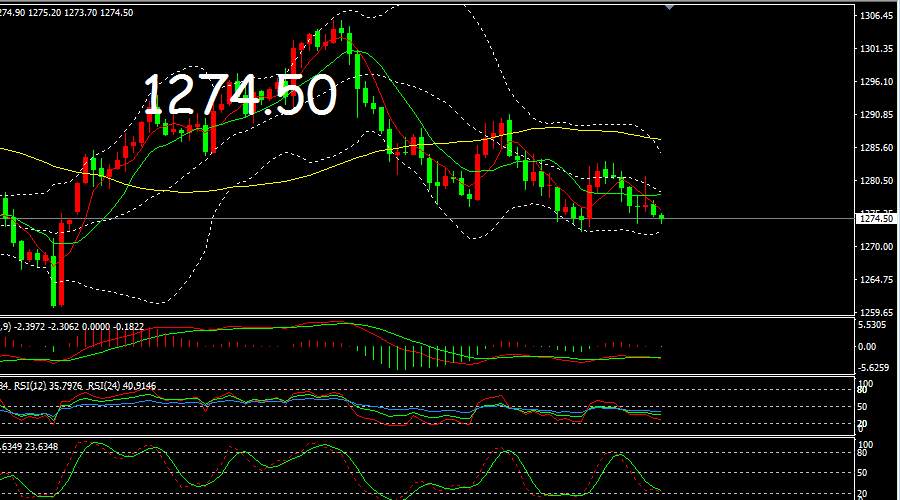Click the 50 level on stochastic scale
This screenshot has width=900, height=500.
862,473
